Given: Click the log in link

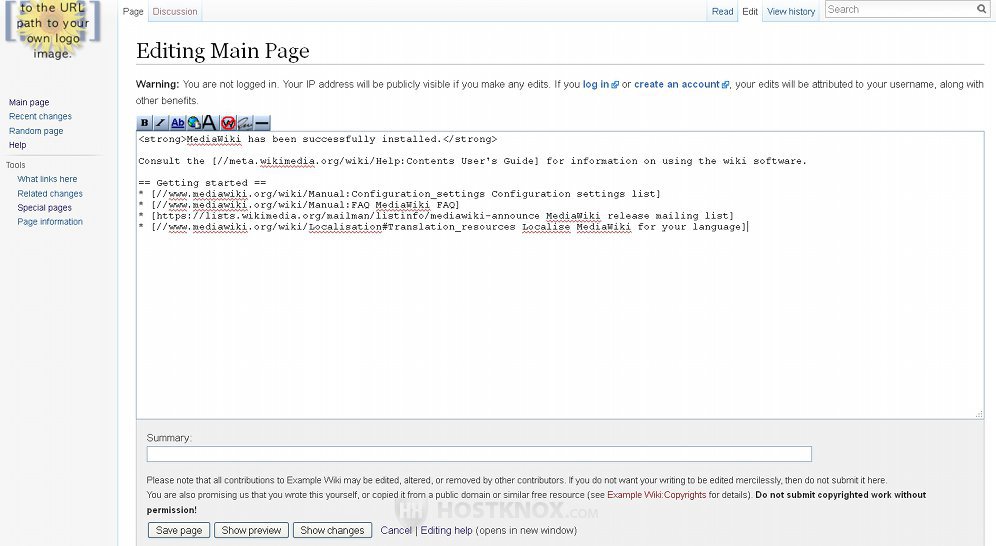Looking at the screenshot, I should click(x=596, y=84).
